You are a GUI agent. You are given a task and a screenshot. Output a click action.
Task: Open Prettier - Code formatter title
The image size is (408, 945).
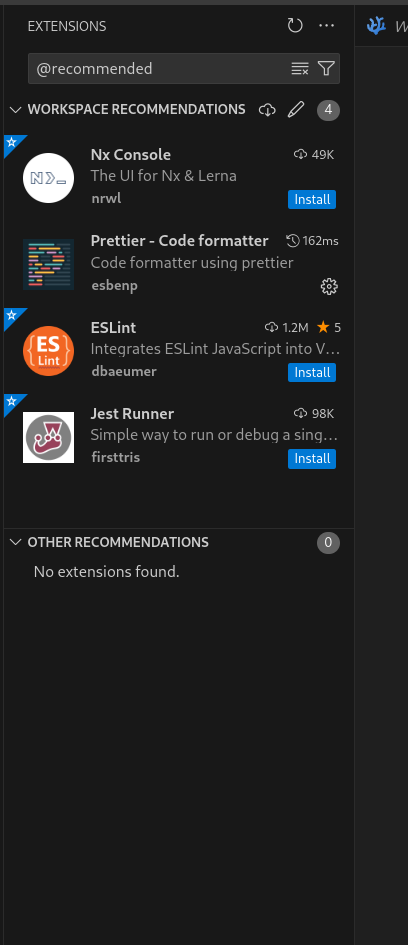(x=180, y=241)
